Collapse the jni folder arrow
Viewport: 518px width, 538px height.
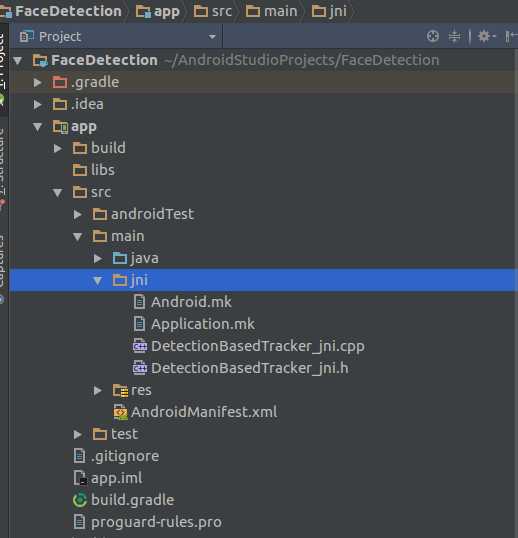coord(98,281)
